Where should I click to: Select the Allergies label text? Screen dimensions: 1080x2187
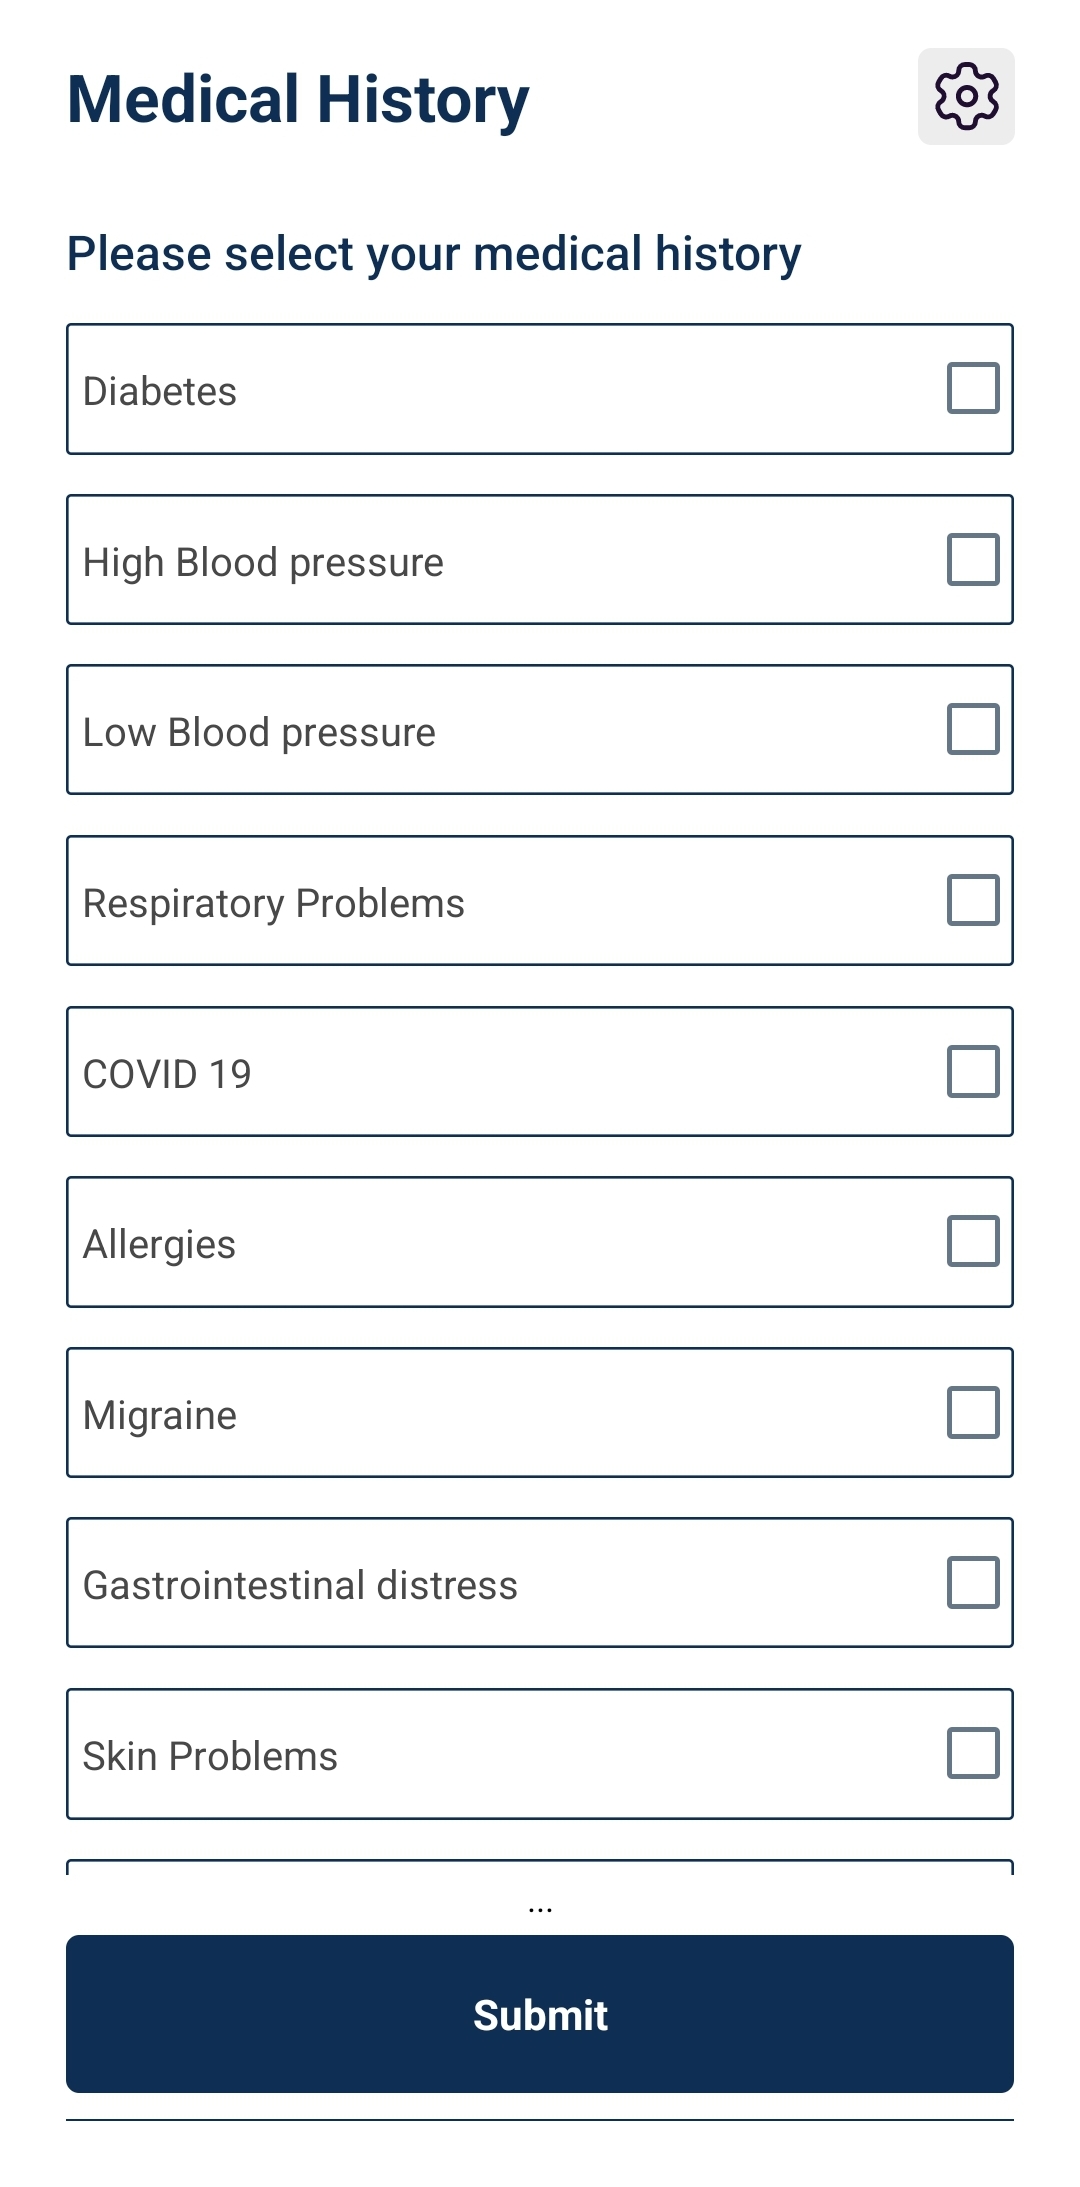[x=159, y=1245]
